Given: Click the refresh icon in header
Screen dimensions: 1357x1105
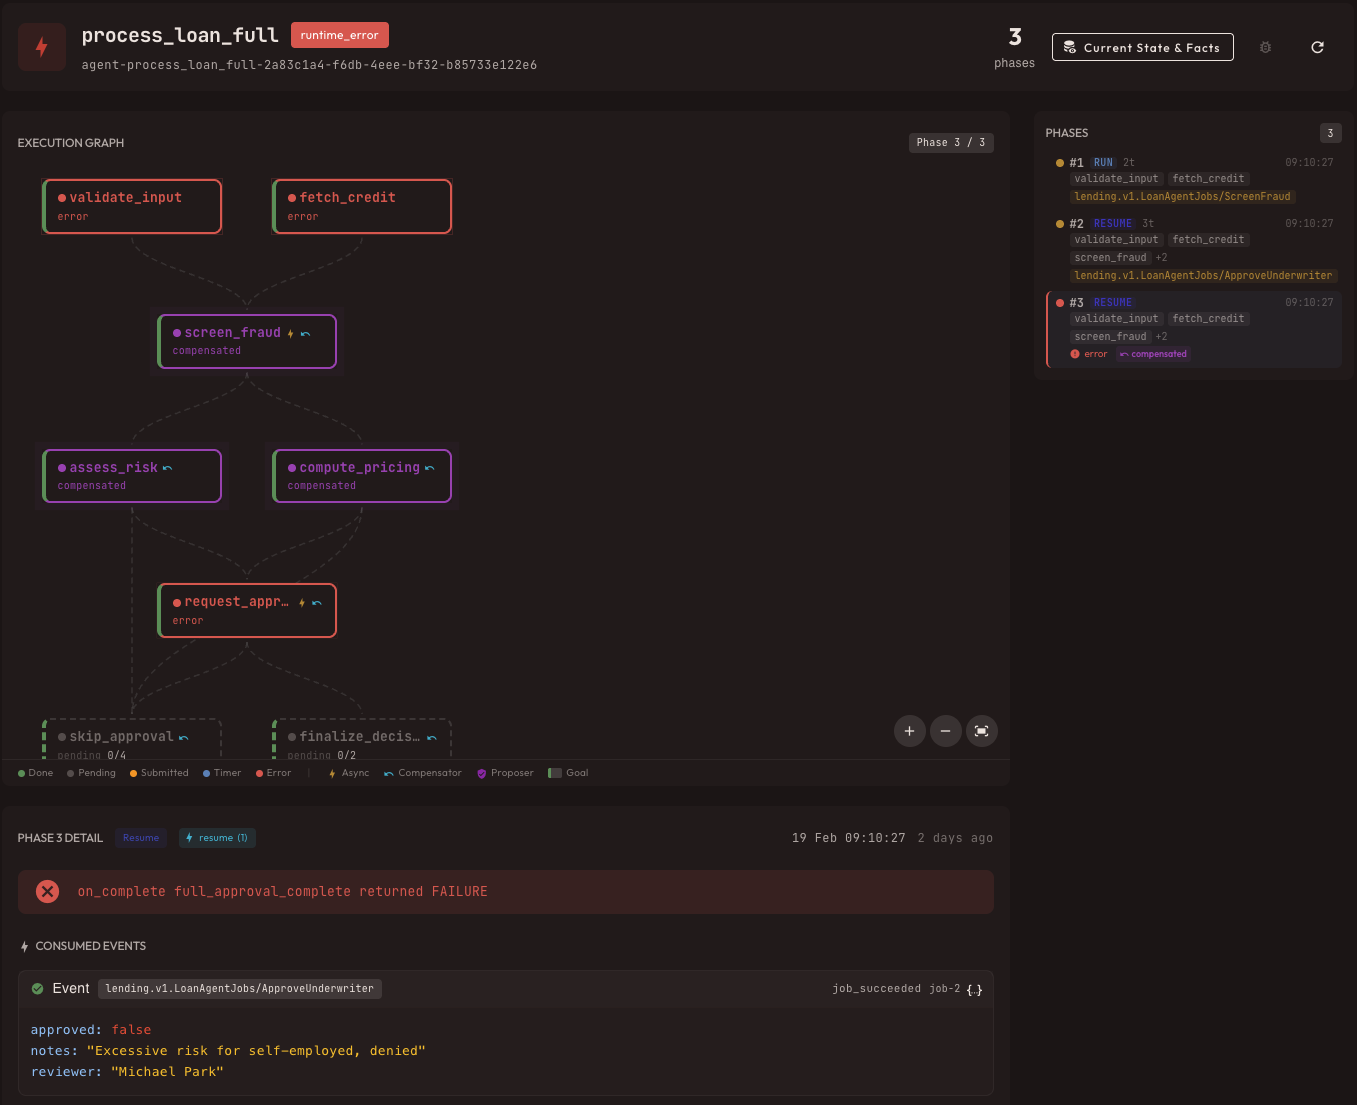Looking at the screenshot, I should [1317, 47].
